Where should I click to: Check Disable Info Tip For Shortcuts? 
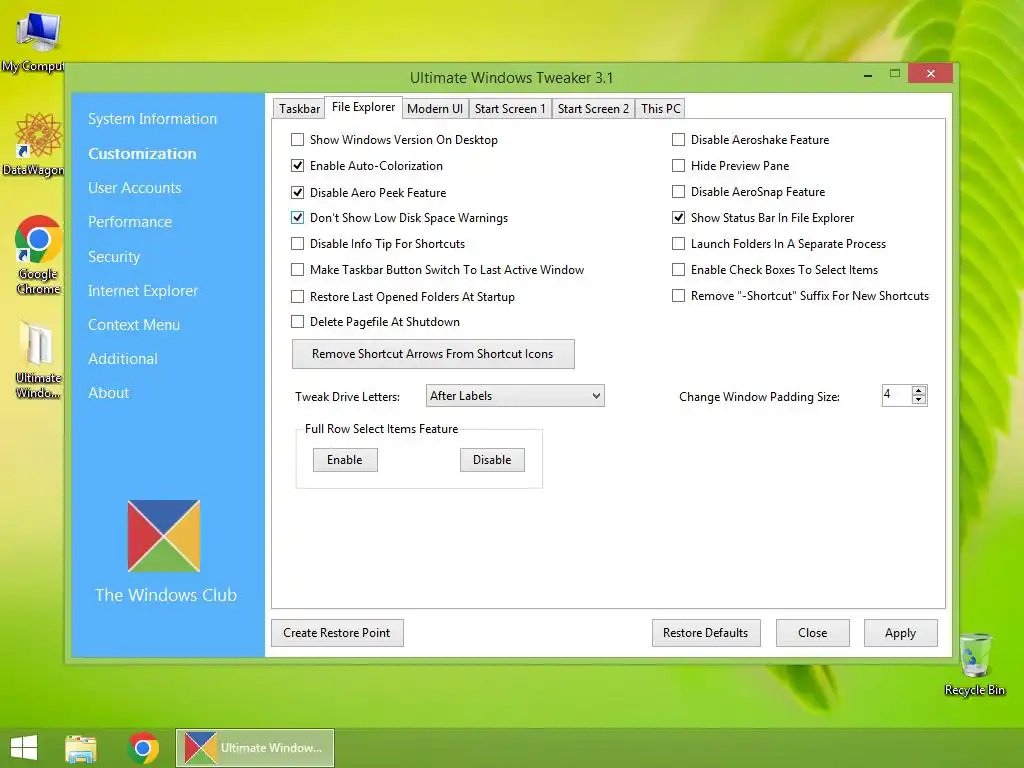297,244
